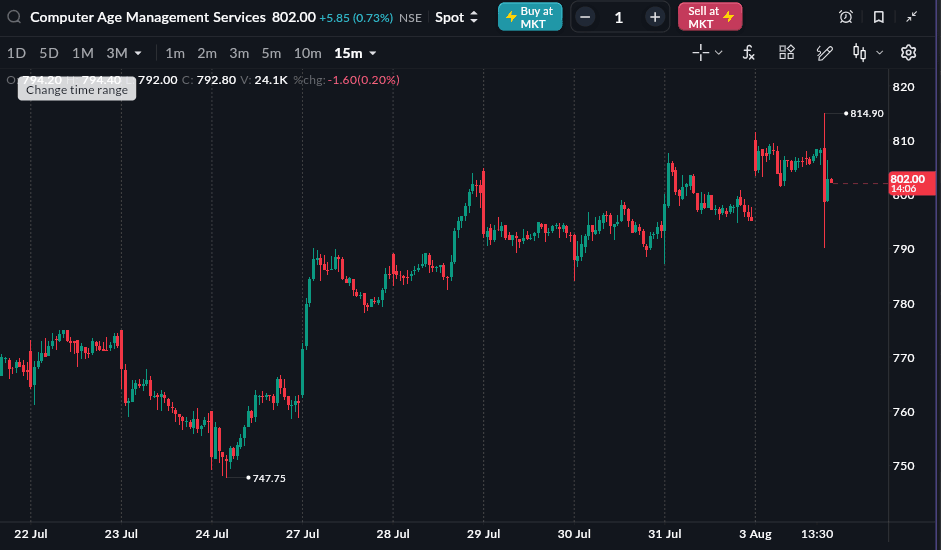Select the active 15m candle interval
This screenshot has width=941, height=550.
click(348, 53)
